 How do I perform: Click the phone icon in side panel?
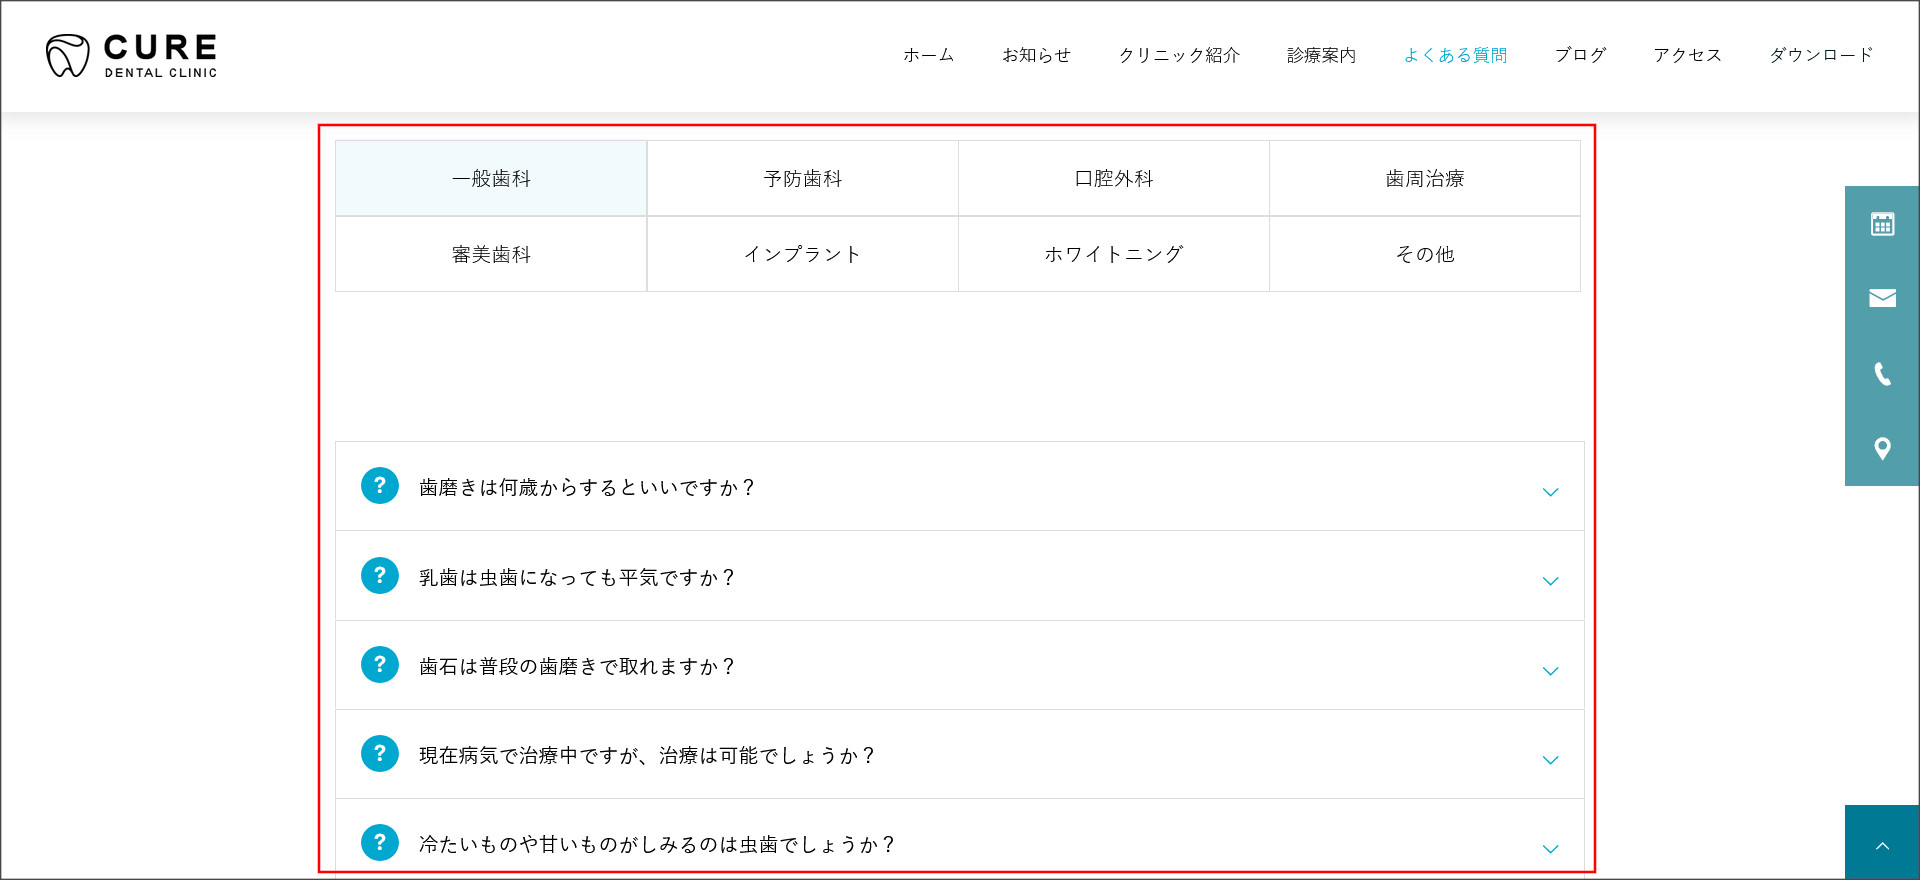[1882, 374]
